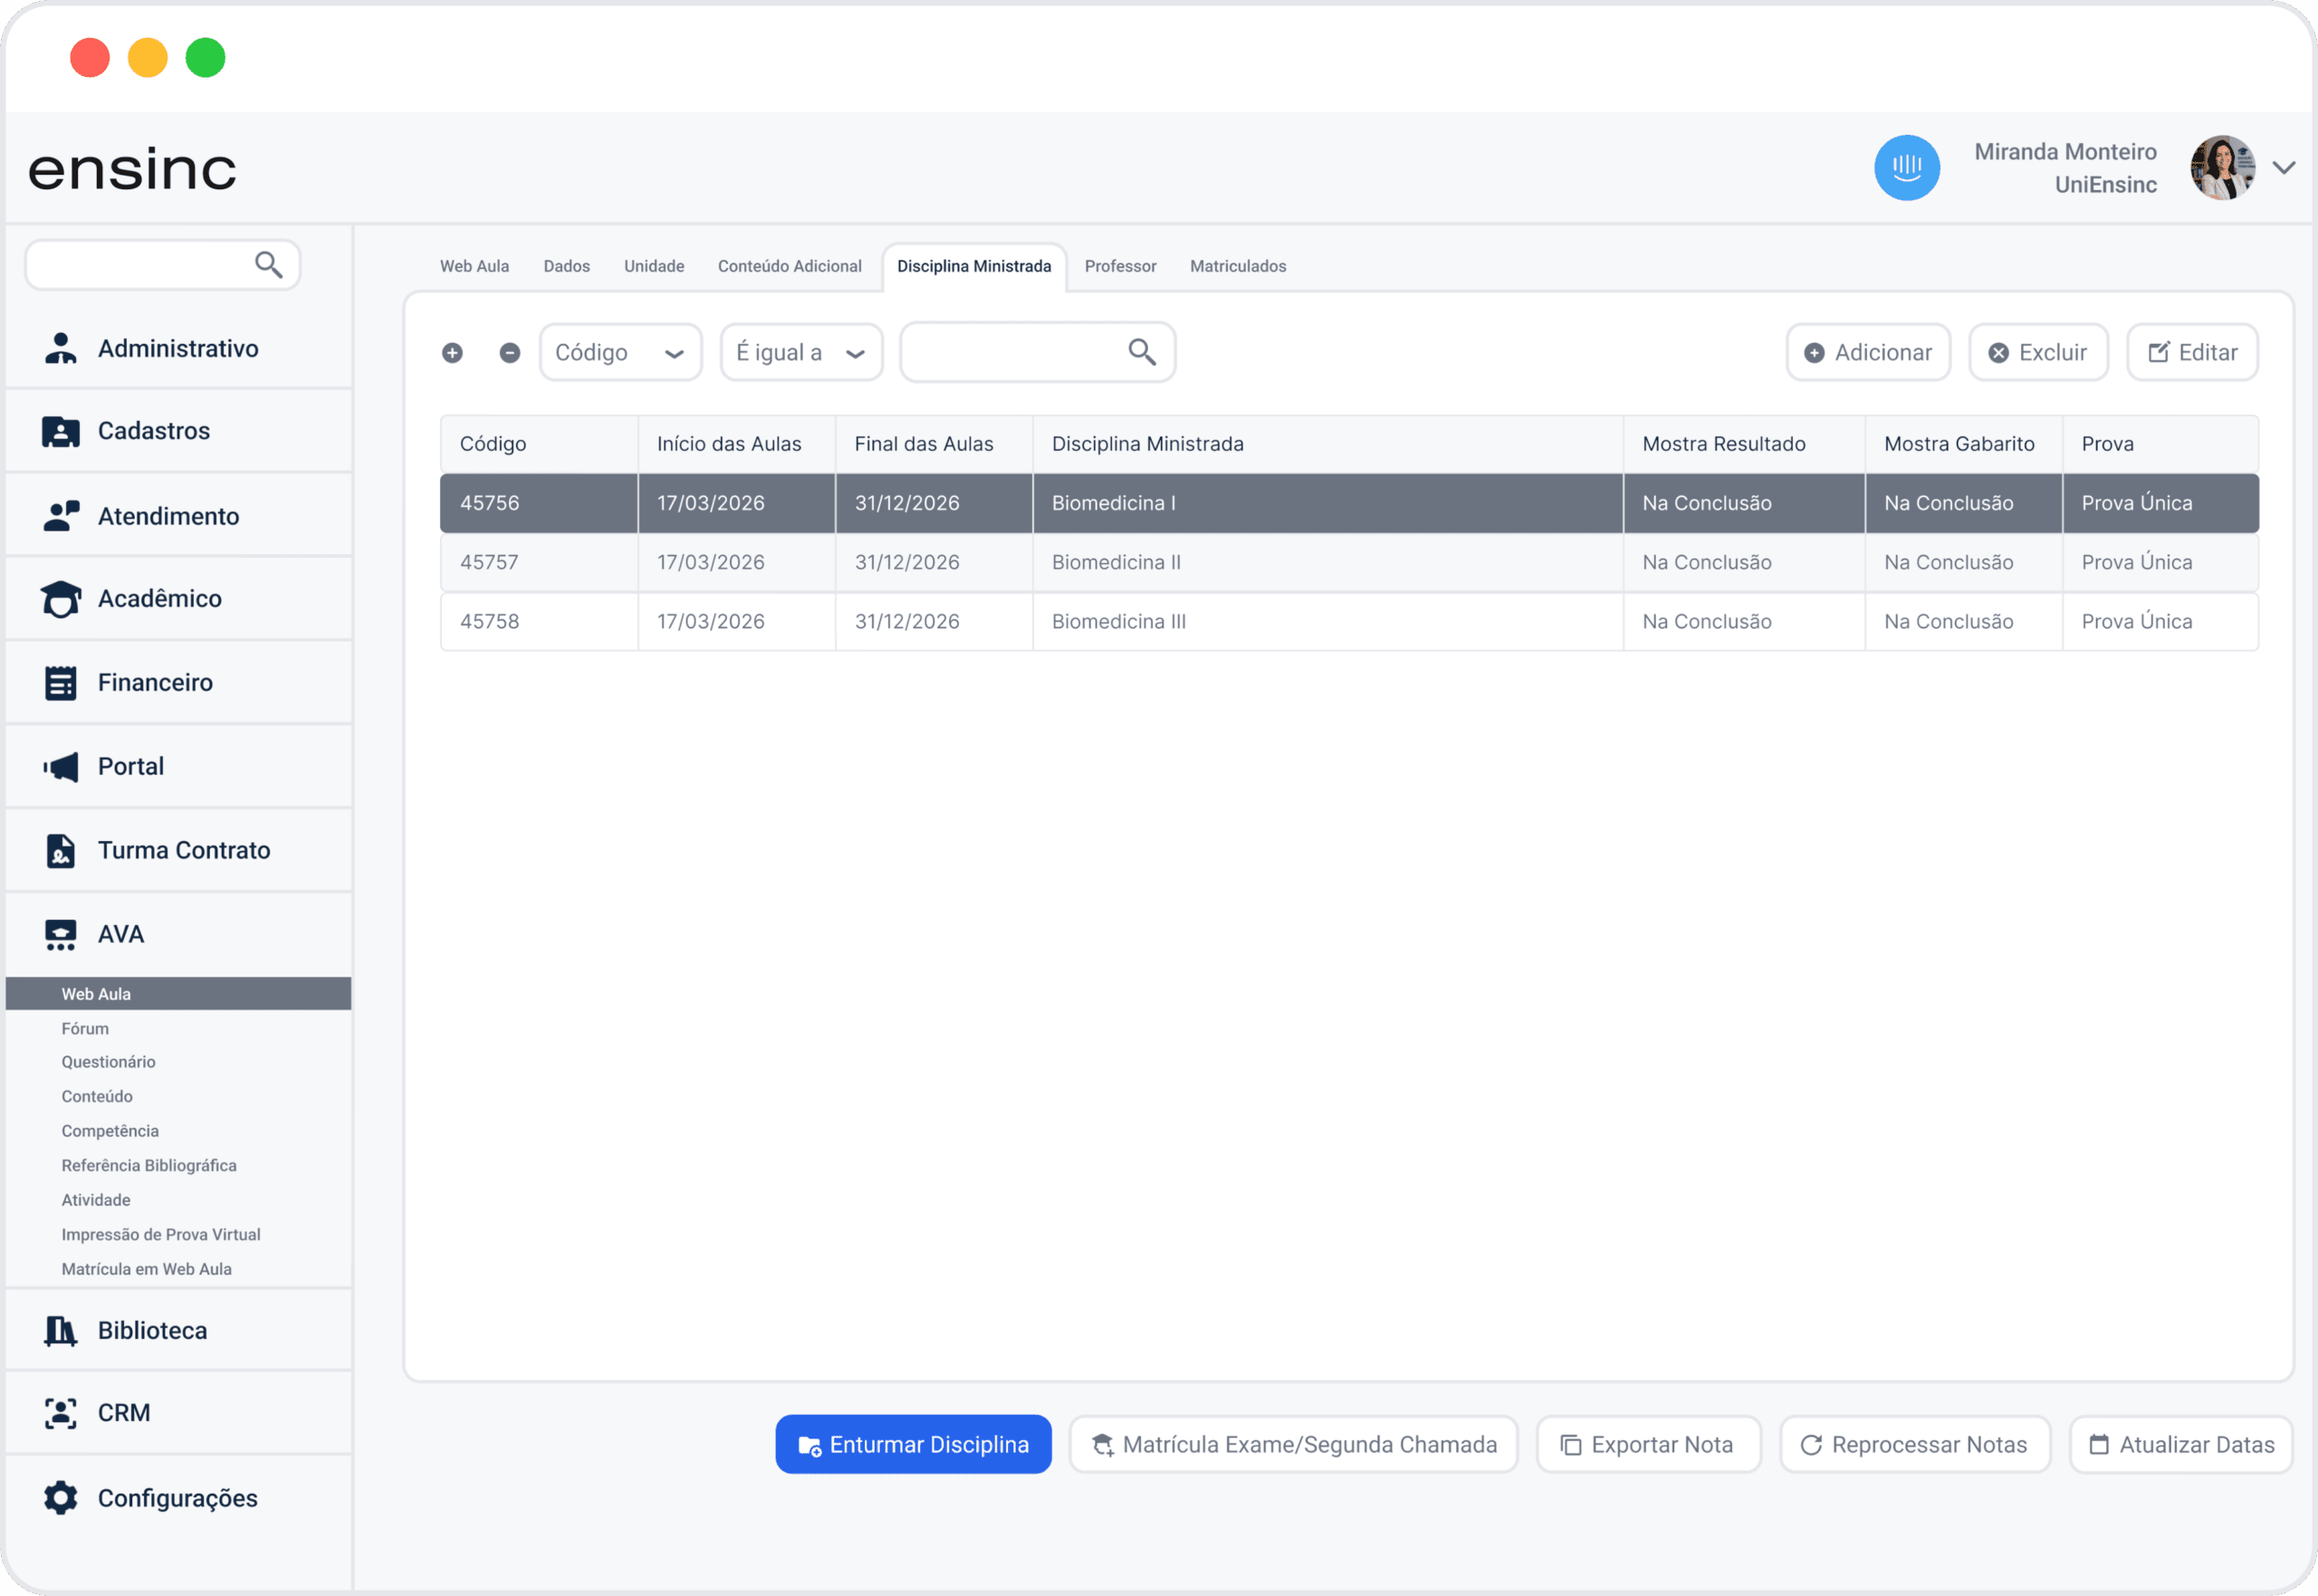Open the Acadêmico graduation cap section

point(178,598)
